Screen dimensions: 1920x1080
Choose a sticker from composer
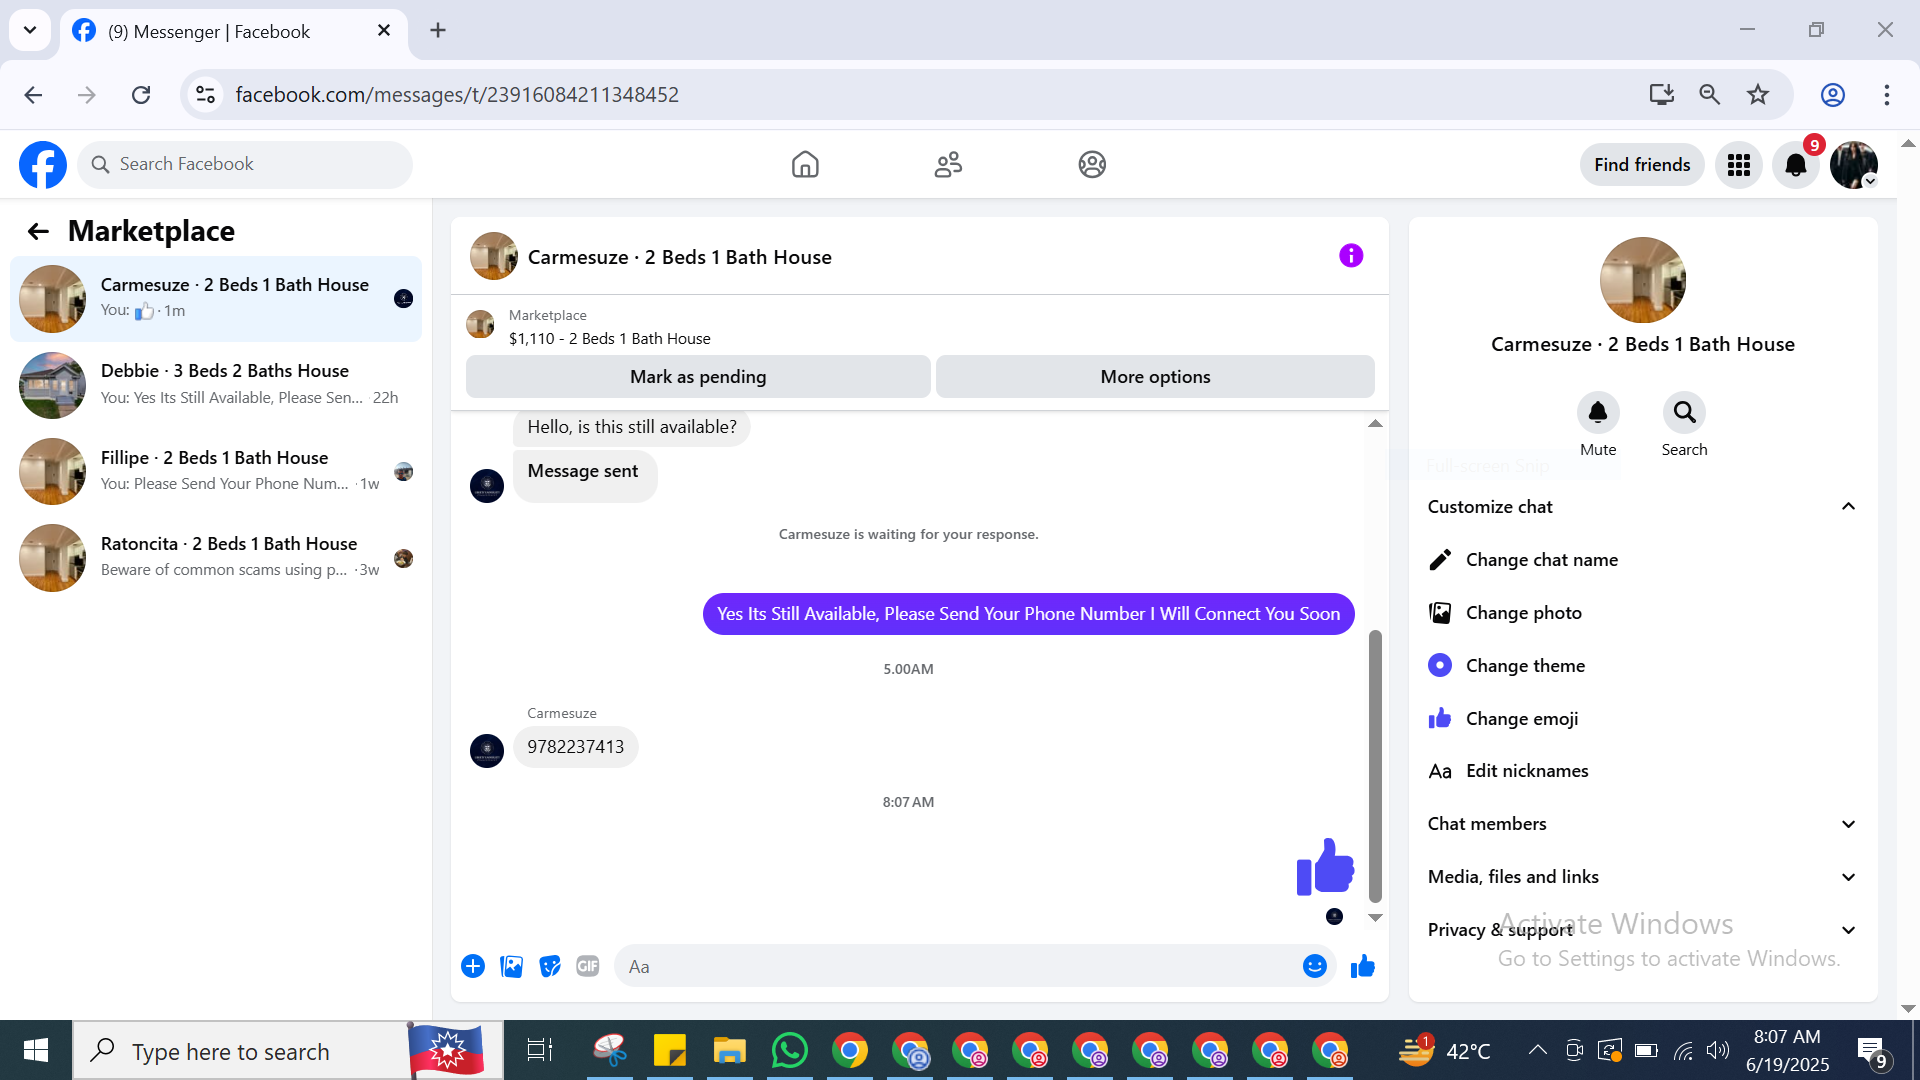click(550, 966)
